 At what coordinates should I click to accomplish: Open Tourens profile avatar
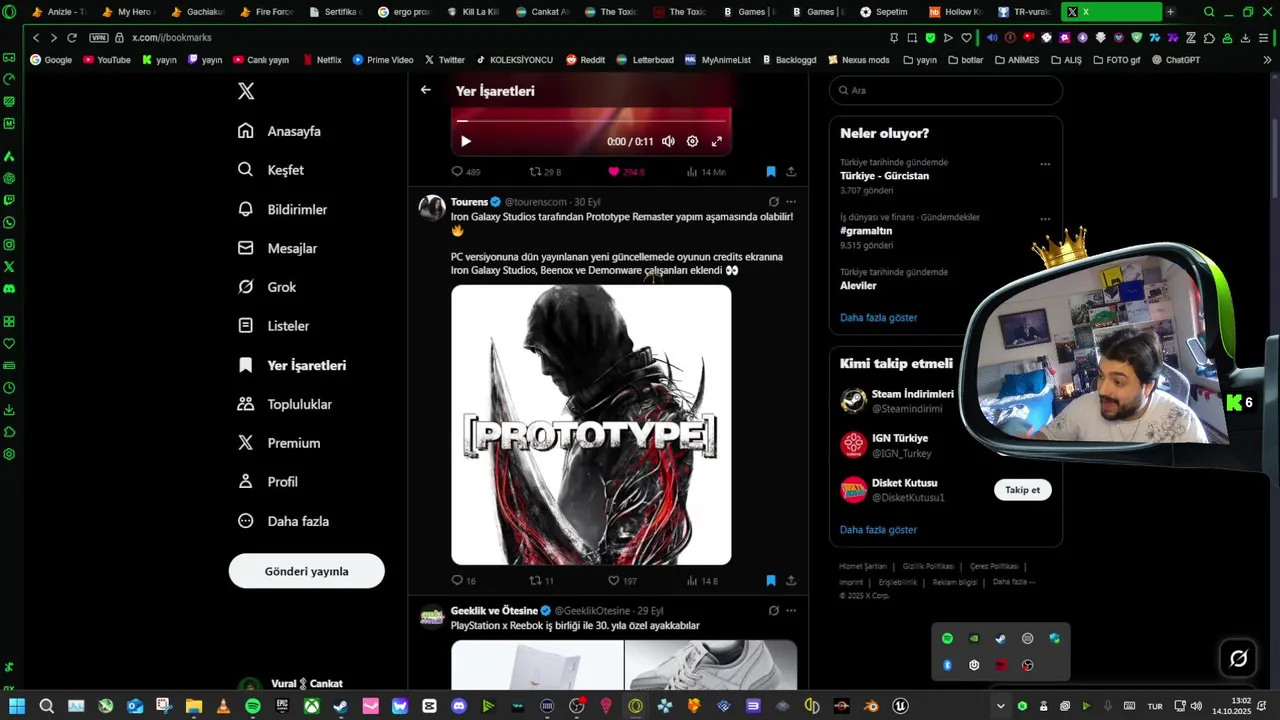coord(432,208)
